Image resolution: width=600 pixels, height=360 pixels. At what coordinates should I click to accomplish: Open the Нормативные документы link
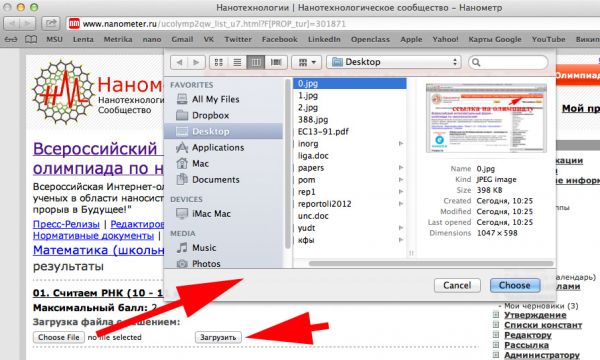pos(93,236)
